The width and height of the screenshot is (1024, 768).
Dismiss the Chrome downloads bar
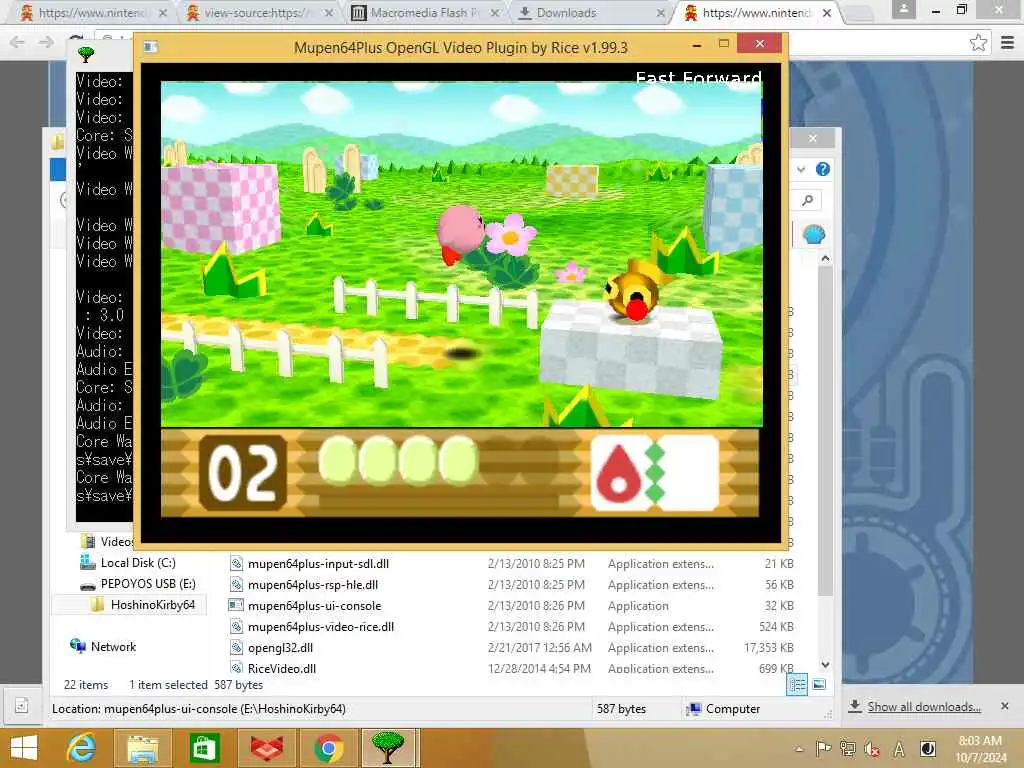click(1004, 706)
